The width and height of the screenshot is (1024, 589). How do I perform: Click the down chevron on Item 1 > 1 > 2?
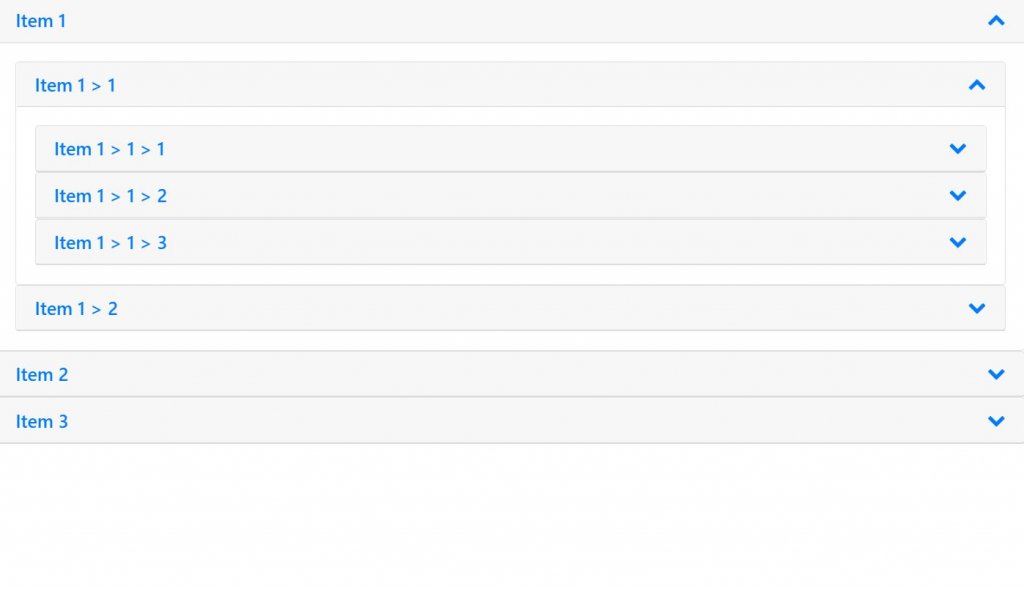click(x=957, y=195)
